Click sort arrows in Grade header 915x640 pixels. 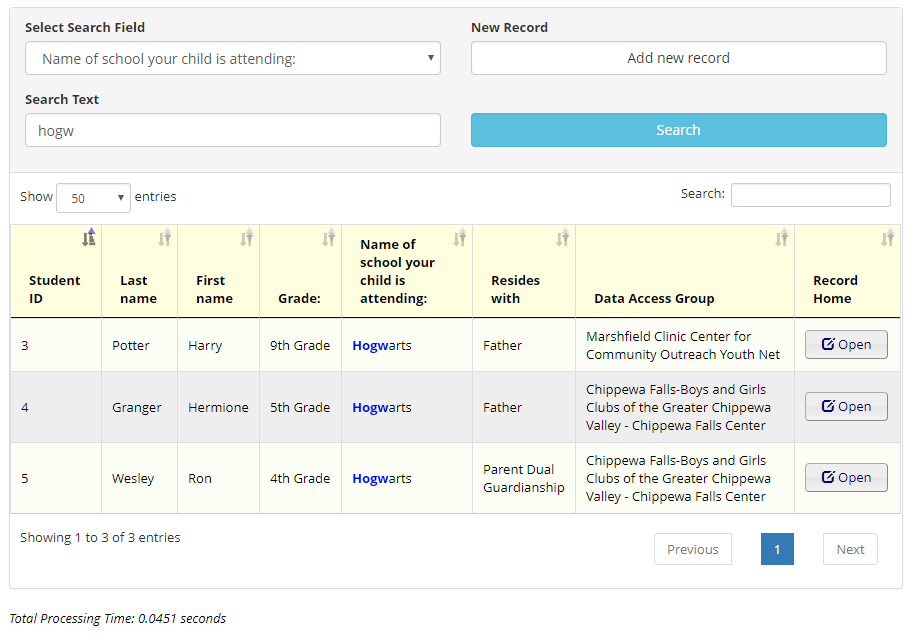(329, 237)
